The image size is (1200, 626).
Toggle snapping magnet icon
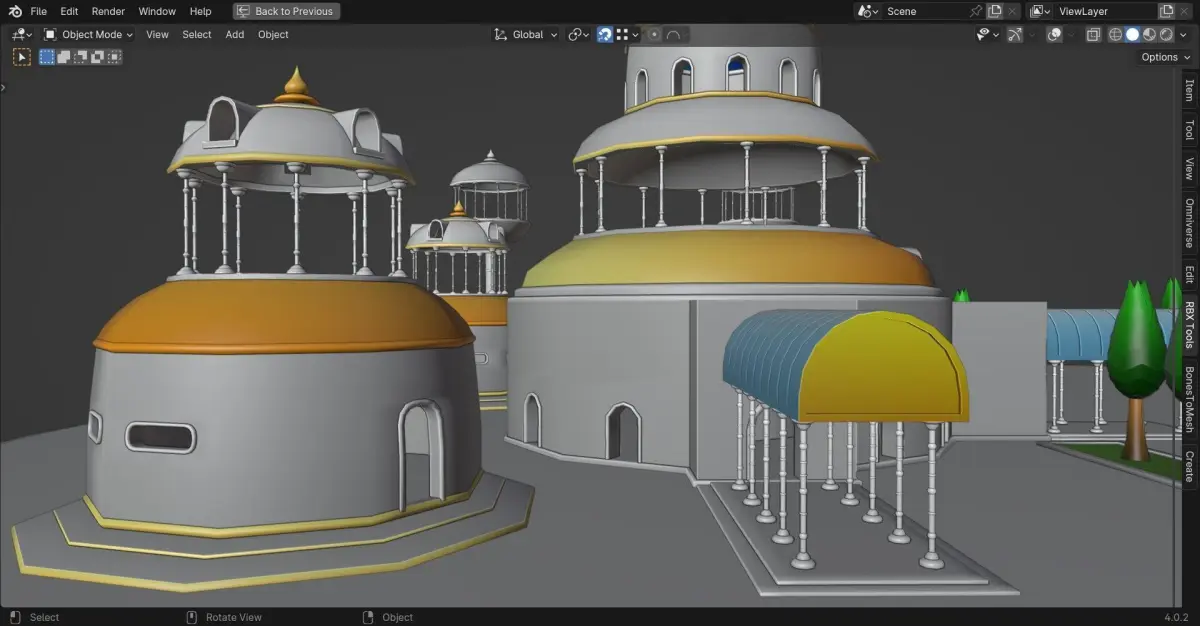coord(605,34)
